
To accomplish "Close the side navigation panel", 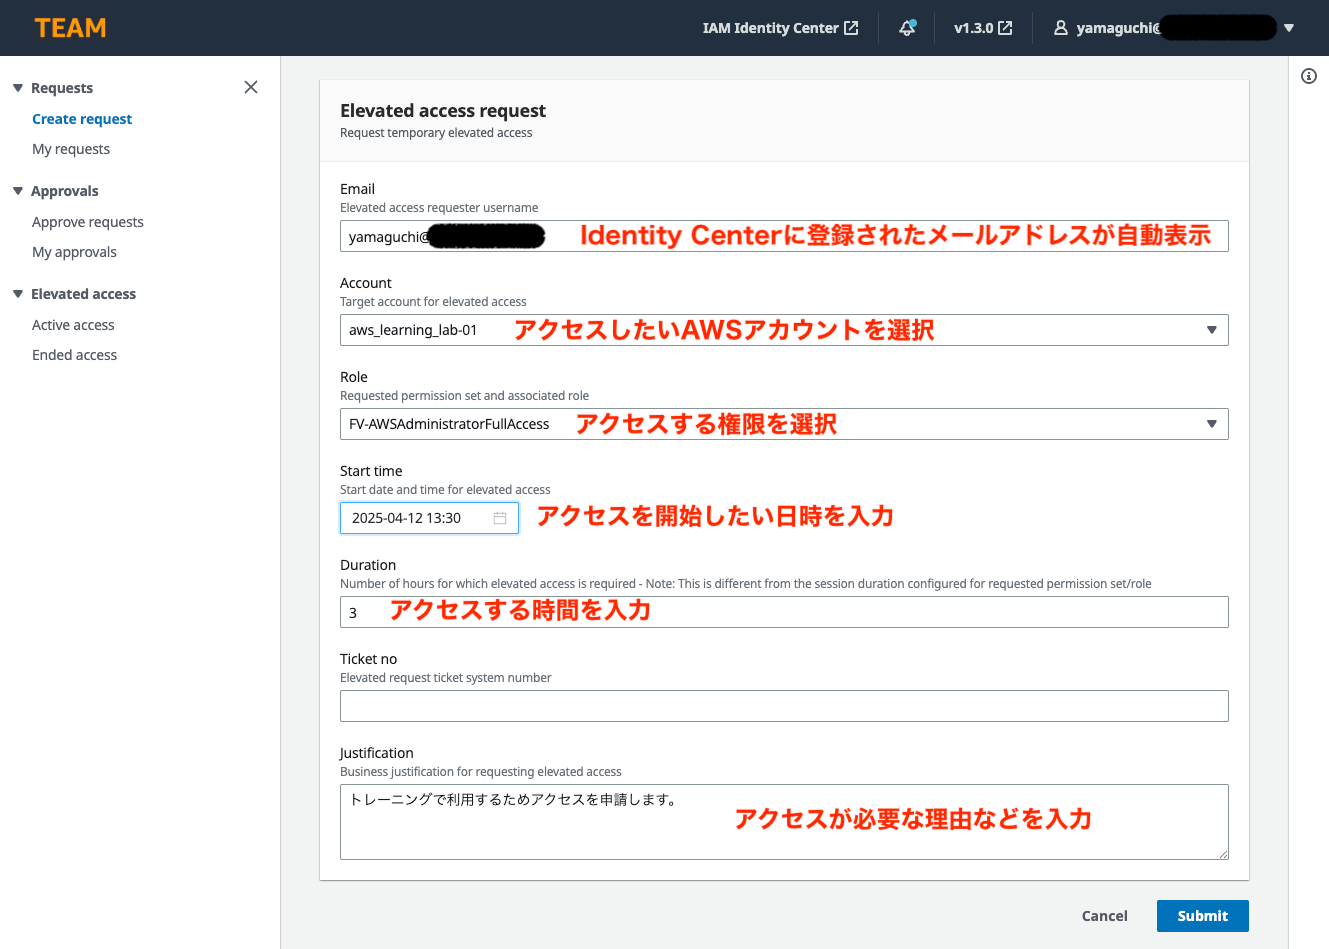I will (251, 87).
